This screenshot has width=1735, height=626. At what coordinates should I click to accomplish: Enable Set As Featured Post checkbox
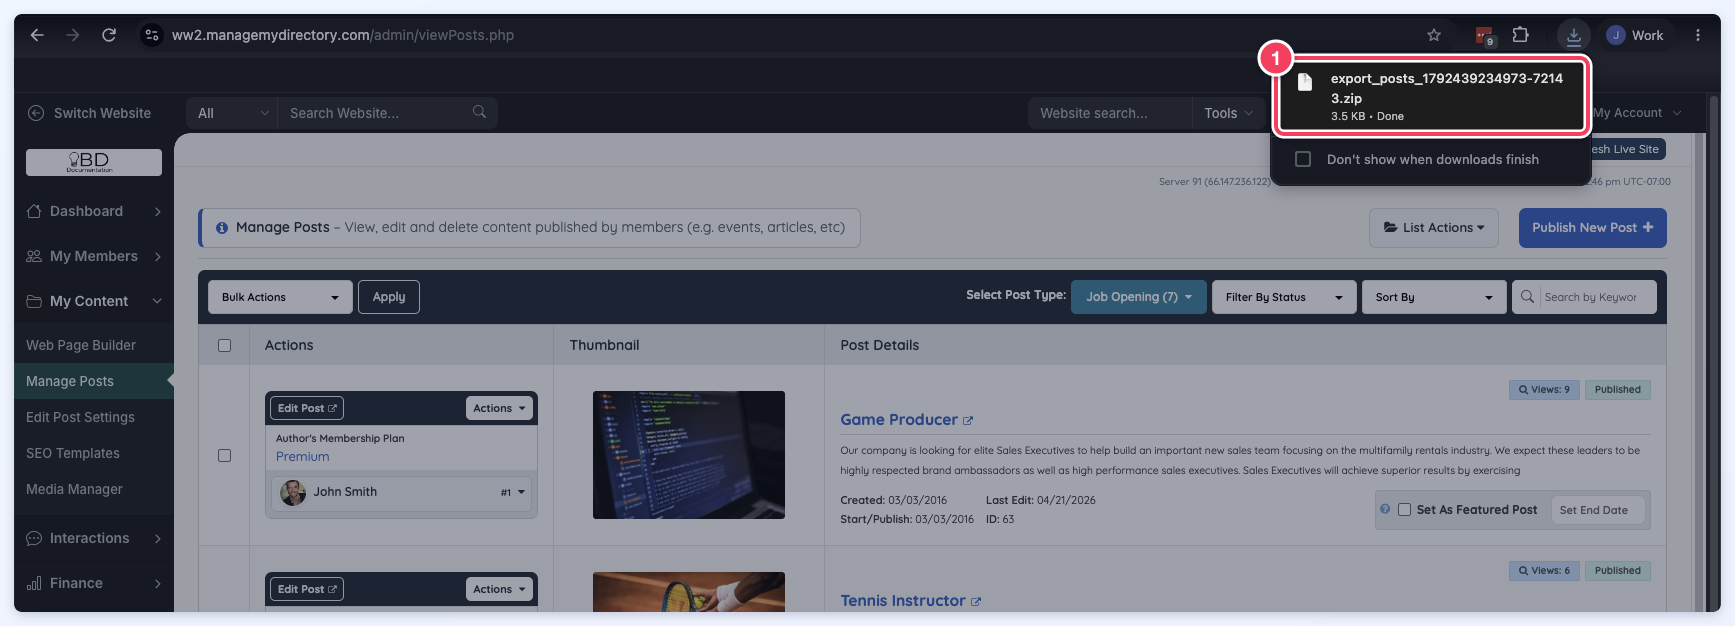tap(1404, 510)
